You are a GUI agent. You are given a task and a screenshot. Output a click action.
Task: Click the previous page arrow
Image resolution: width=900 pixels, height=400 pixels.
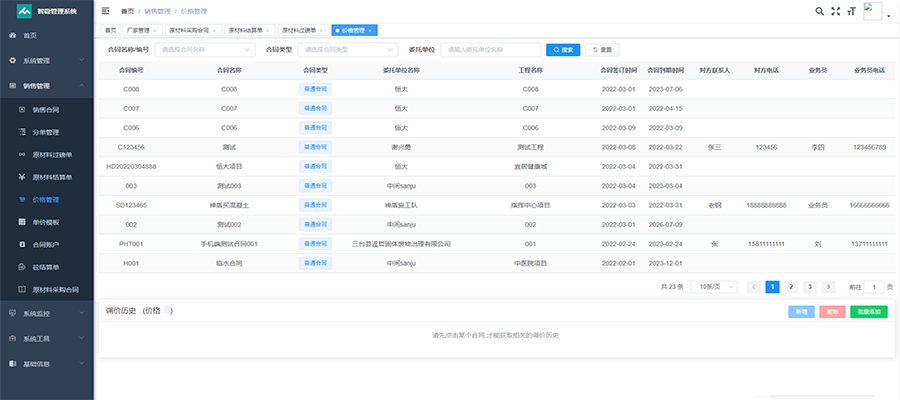pyautogui.click(x=754, y=287)
